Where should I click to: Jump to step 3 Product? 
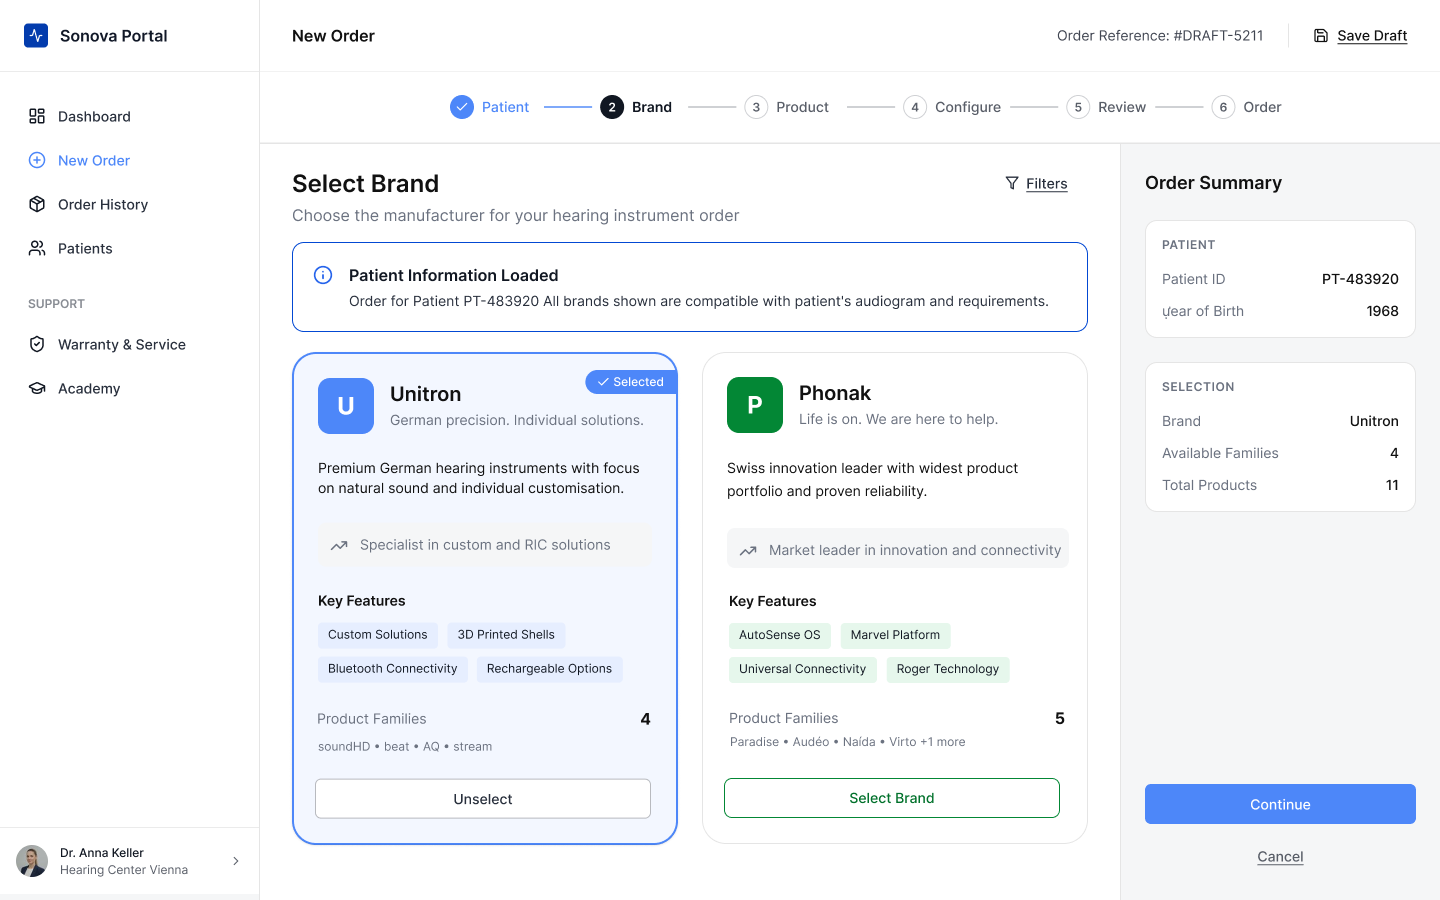click(787, 107)
